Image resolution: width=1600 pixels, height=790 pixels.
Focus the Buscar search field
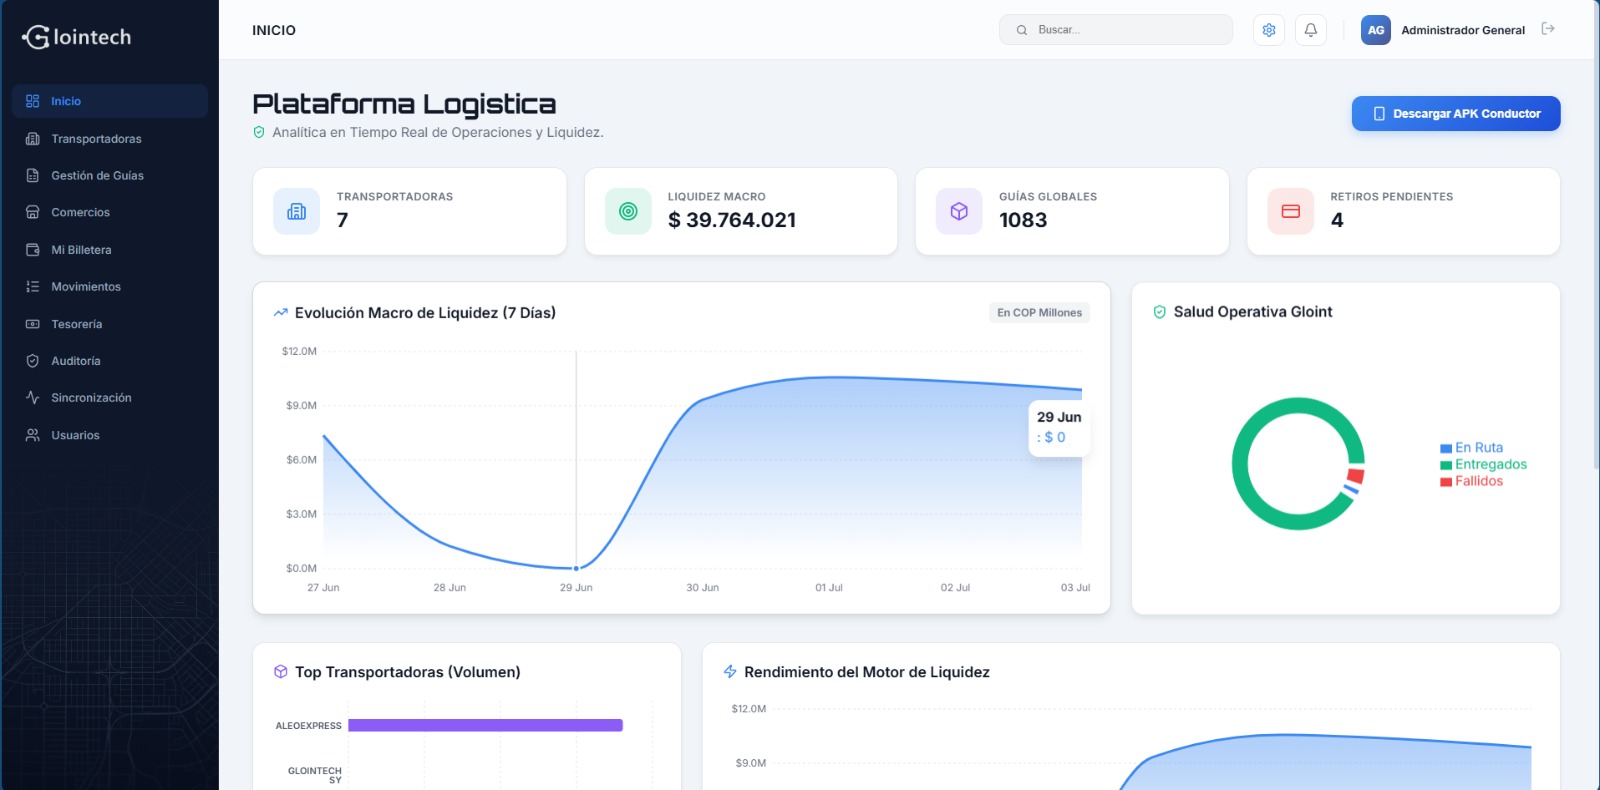(1116, 30)
